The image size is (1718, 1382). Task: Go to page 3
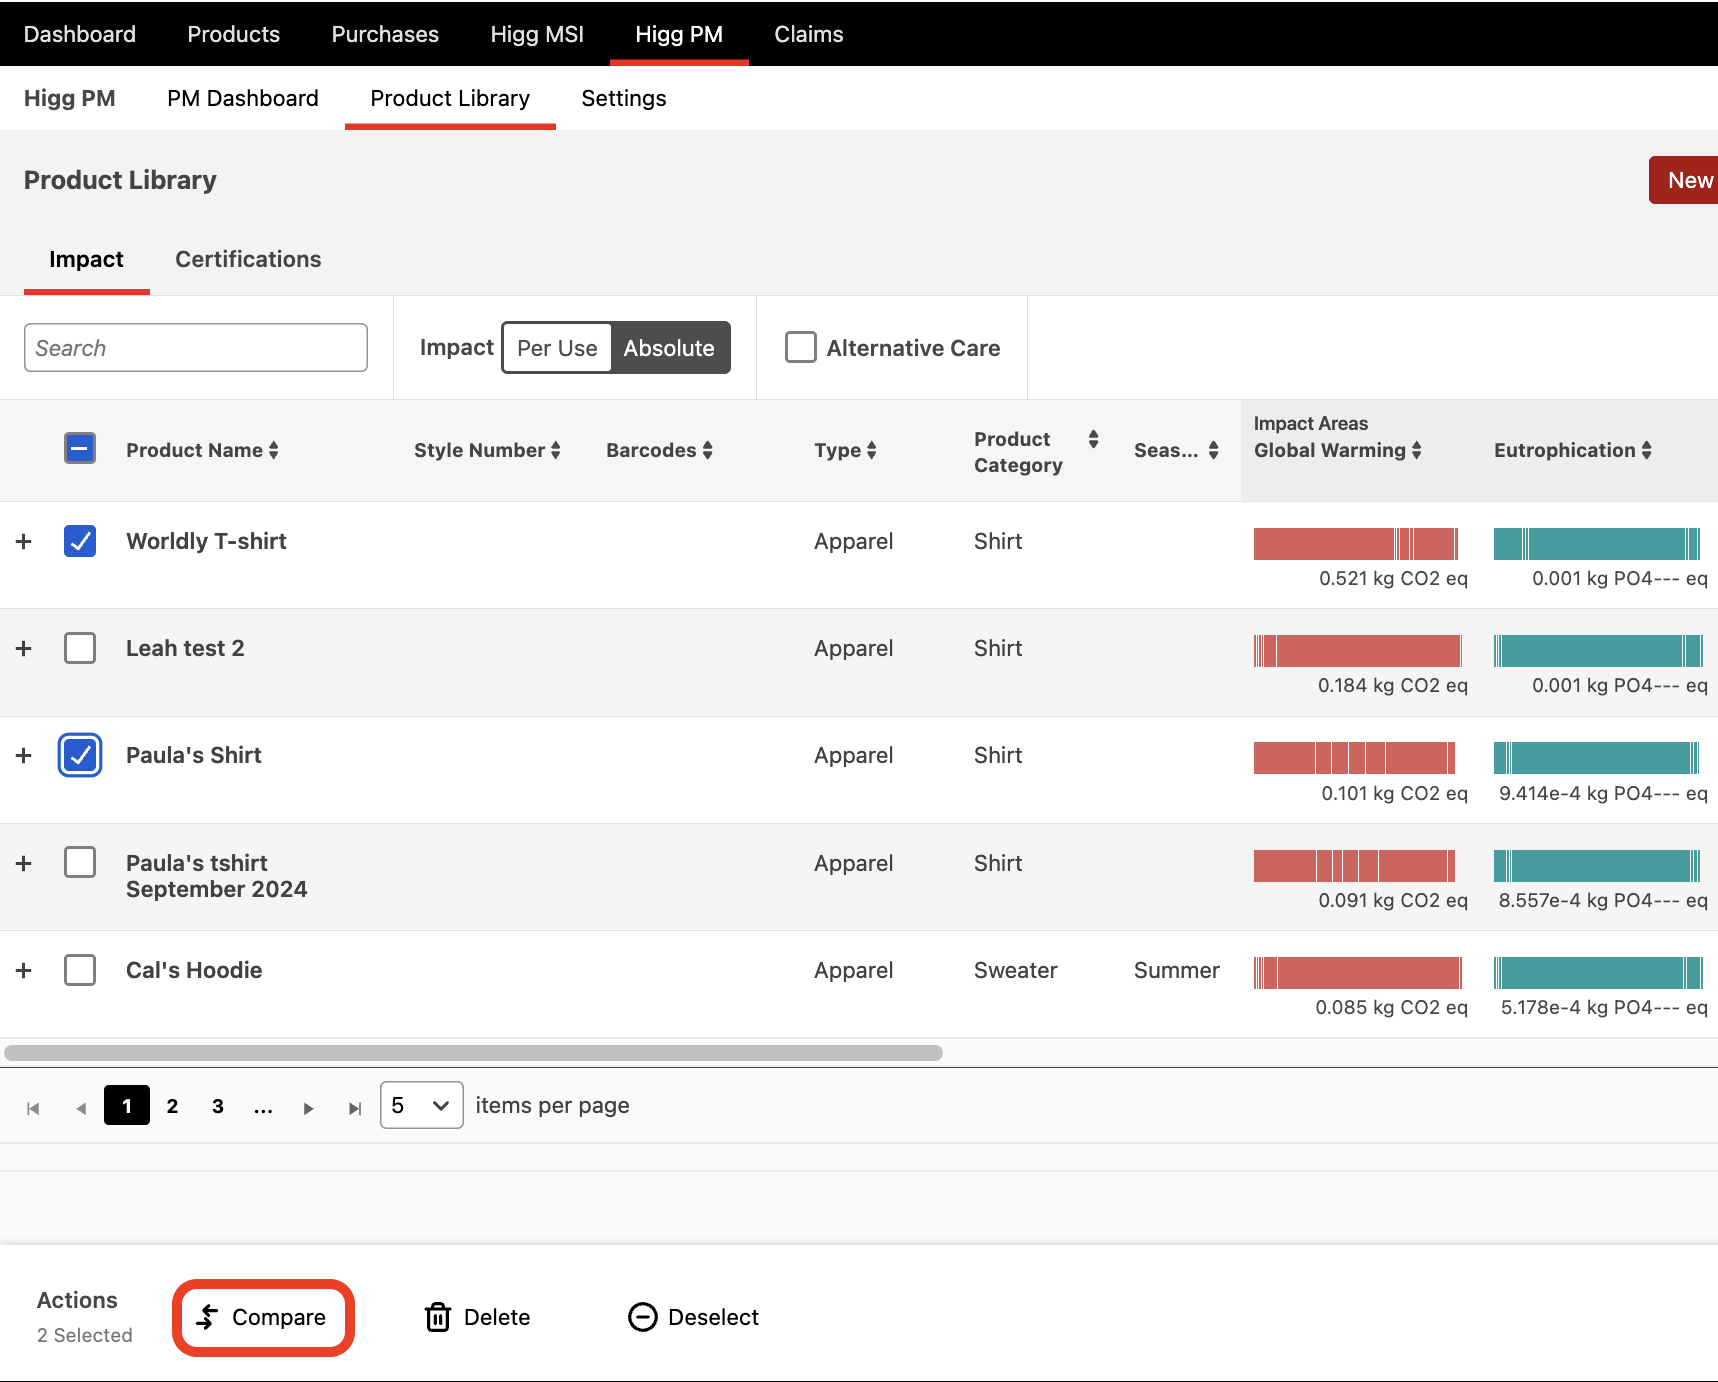[218, 1106]
